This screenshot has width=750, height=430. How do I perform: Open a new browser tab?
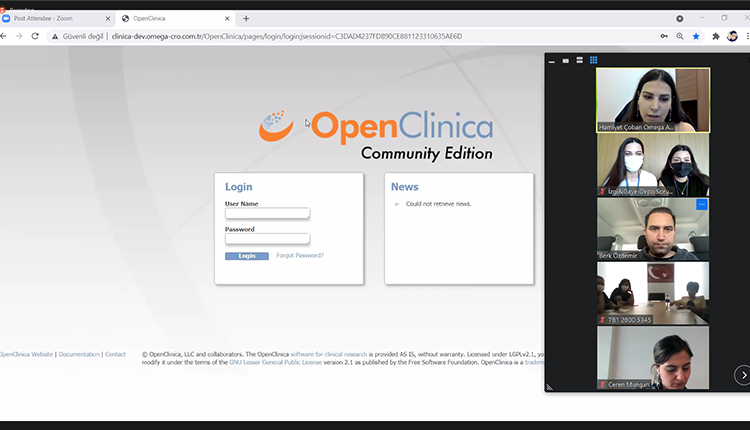pos(246,18)
